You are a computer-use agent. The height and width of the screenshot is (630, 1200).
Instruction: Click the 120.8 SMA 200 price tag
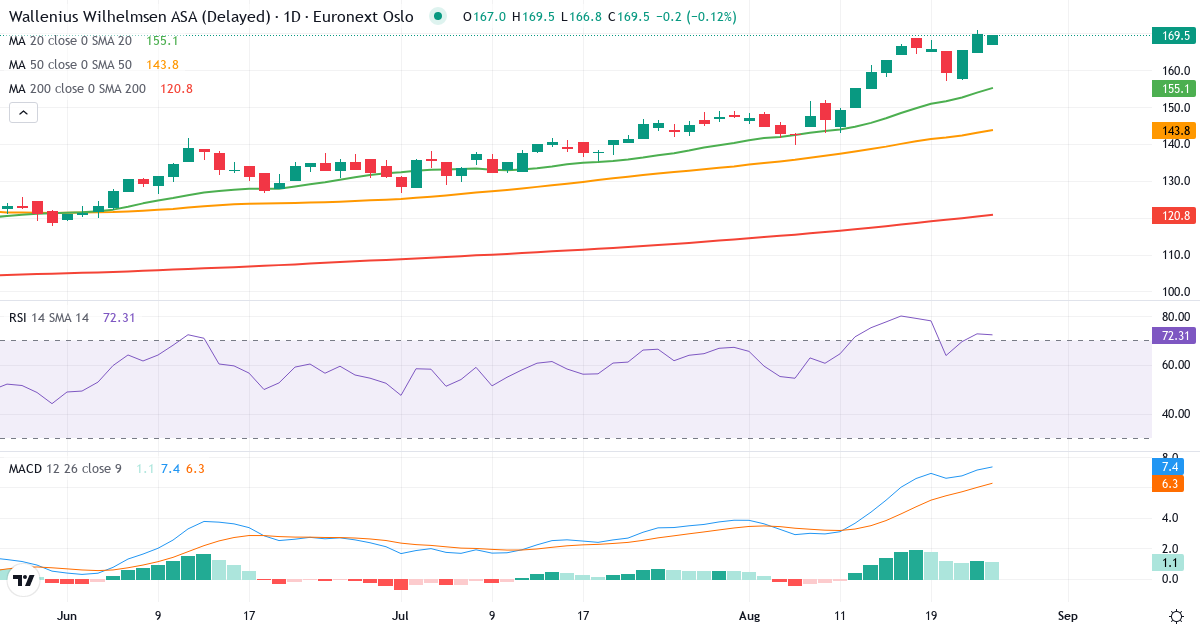coord(1173,216)
